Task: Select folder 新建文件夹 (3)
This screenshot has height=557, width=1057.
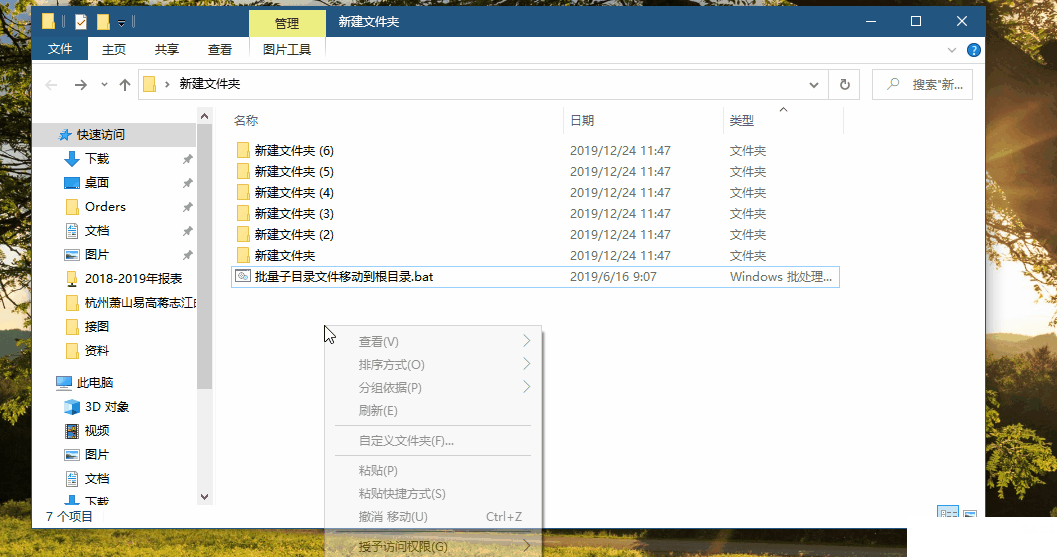Action: 294,213
